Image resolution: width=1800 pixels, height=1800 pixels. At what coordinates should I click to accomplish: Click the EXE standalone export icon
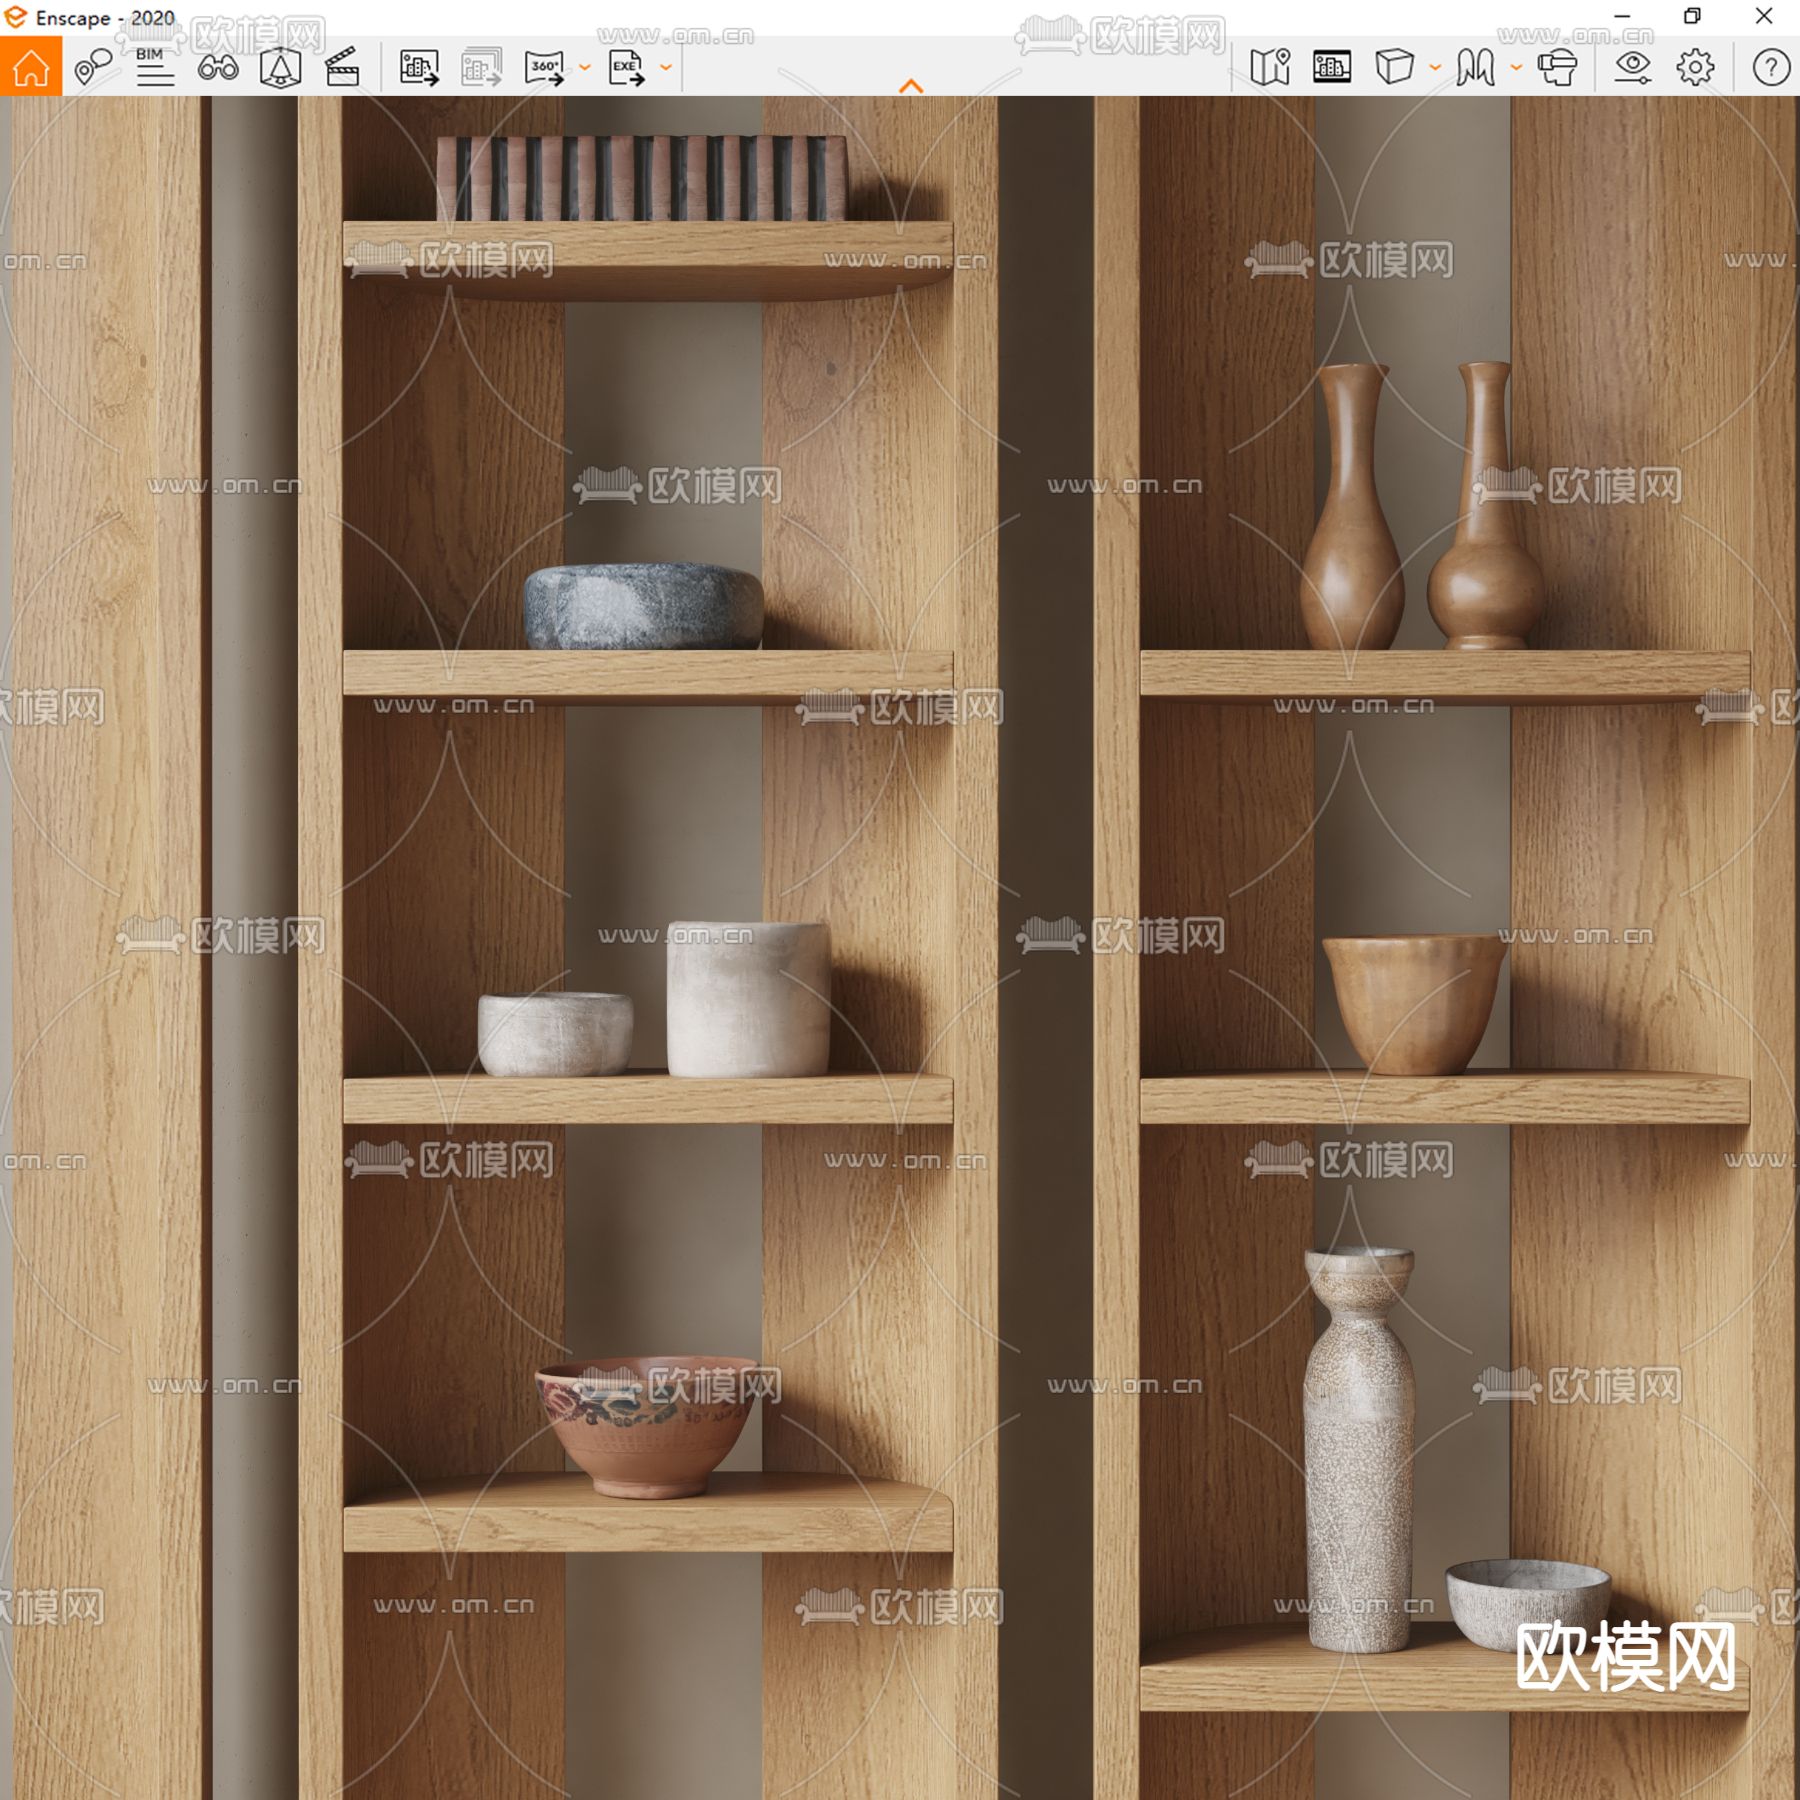tap(626, 67)
